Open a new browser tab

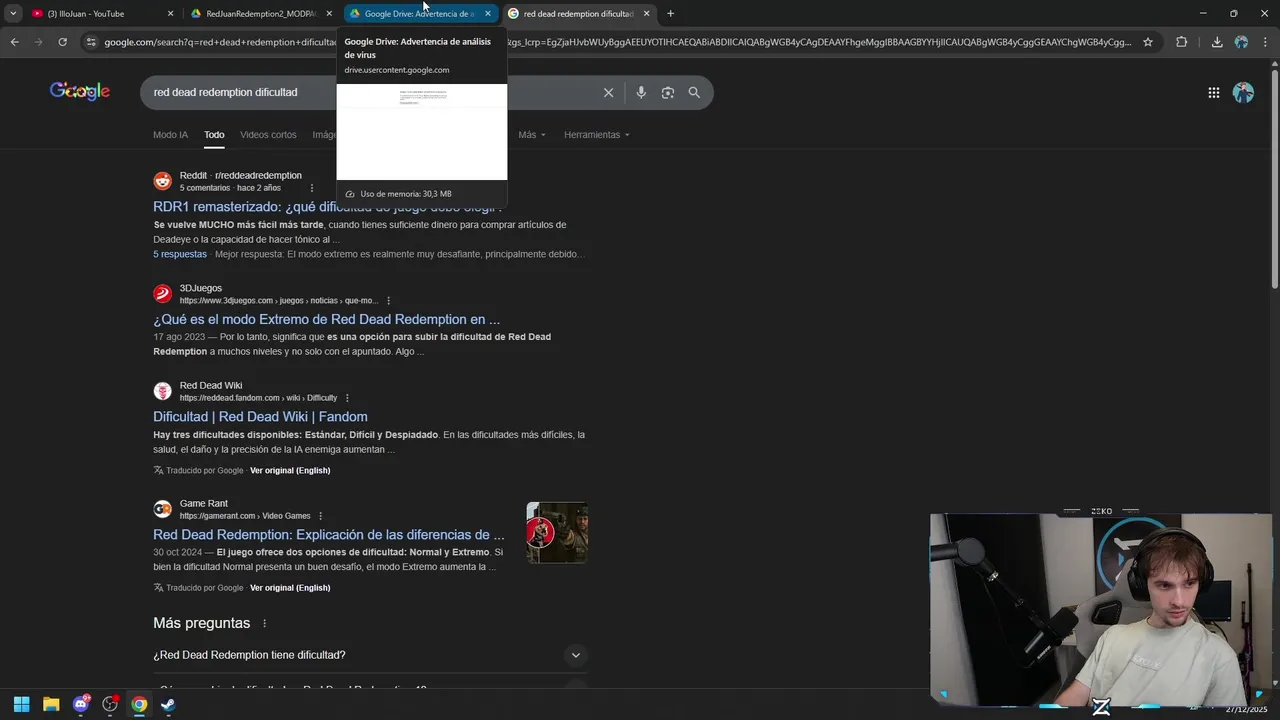[x=670, y=14]
